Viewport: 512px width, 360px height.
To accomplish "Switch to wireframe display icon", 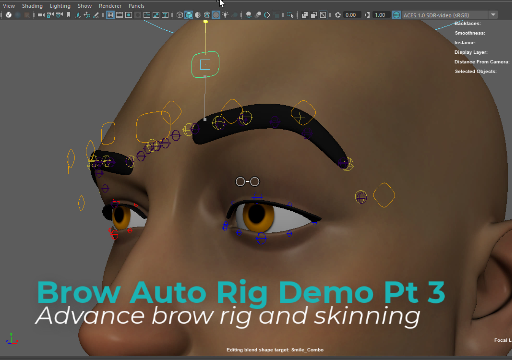I will (180, 15).
